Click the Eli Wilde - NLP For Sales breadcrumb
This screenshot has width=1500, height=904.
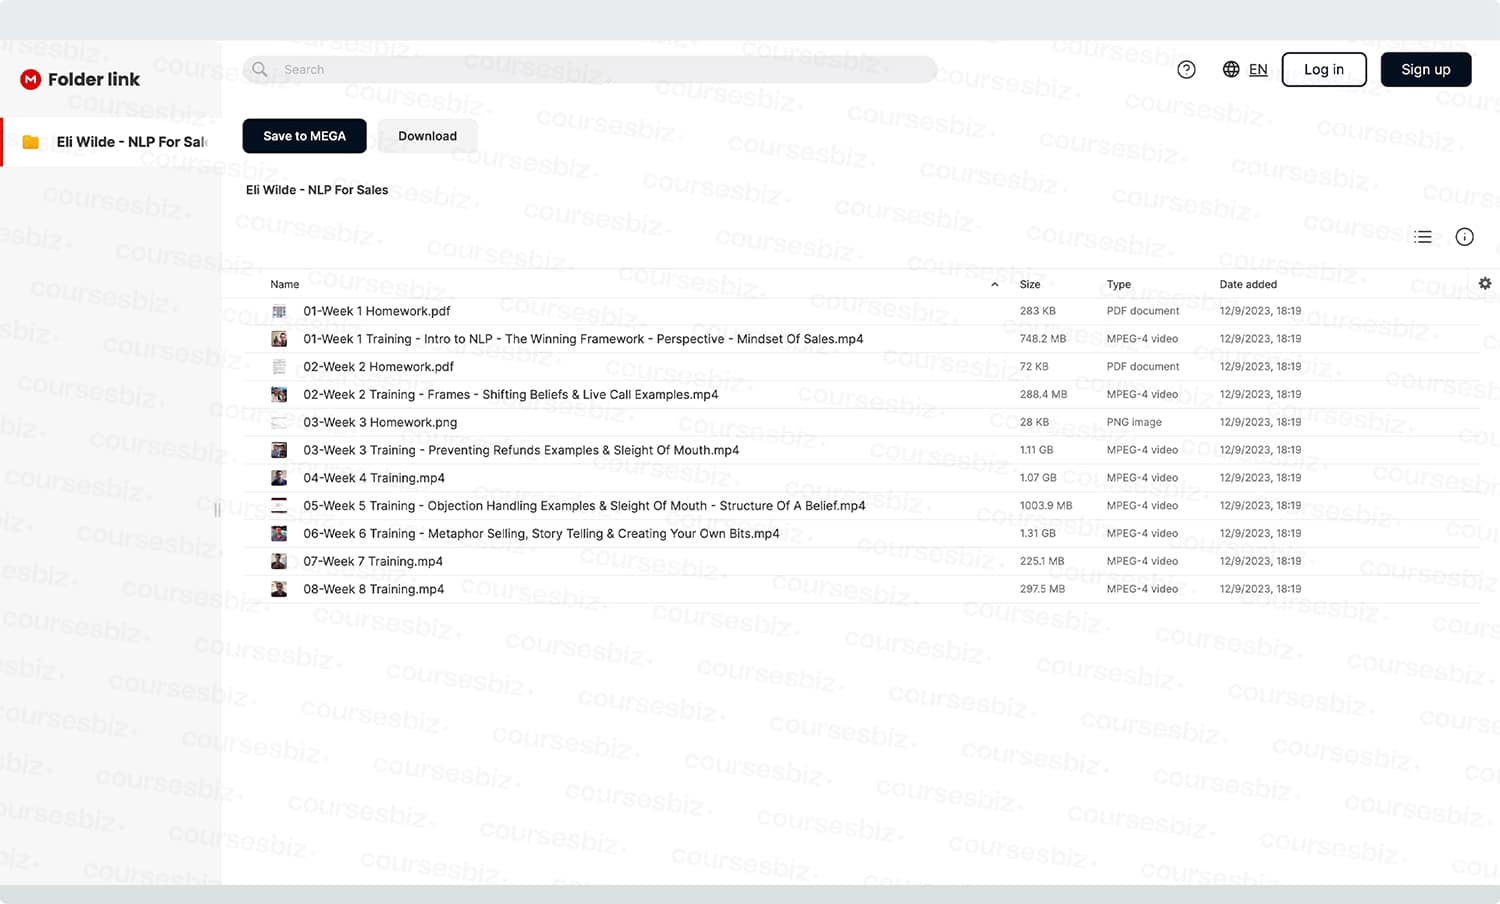pos(317,190)
